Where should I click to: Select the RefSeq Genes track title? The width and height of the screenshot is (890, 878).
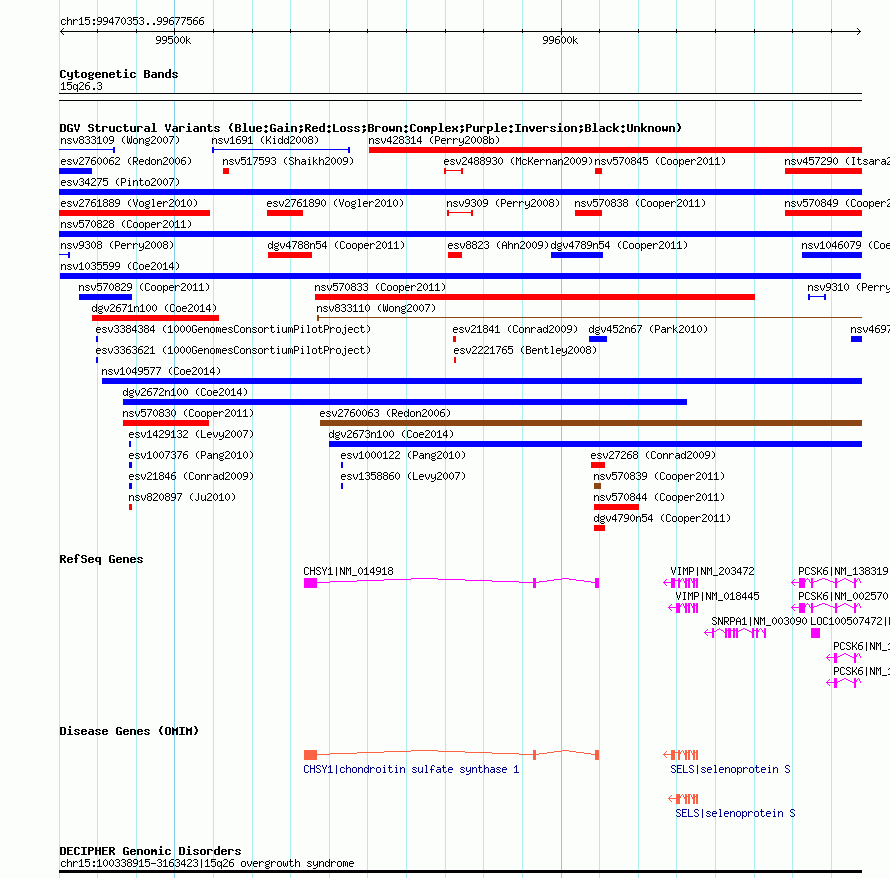coord(101,559)
